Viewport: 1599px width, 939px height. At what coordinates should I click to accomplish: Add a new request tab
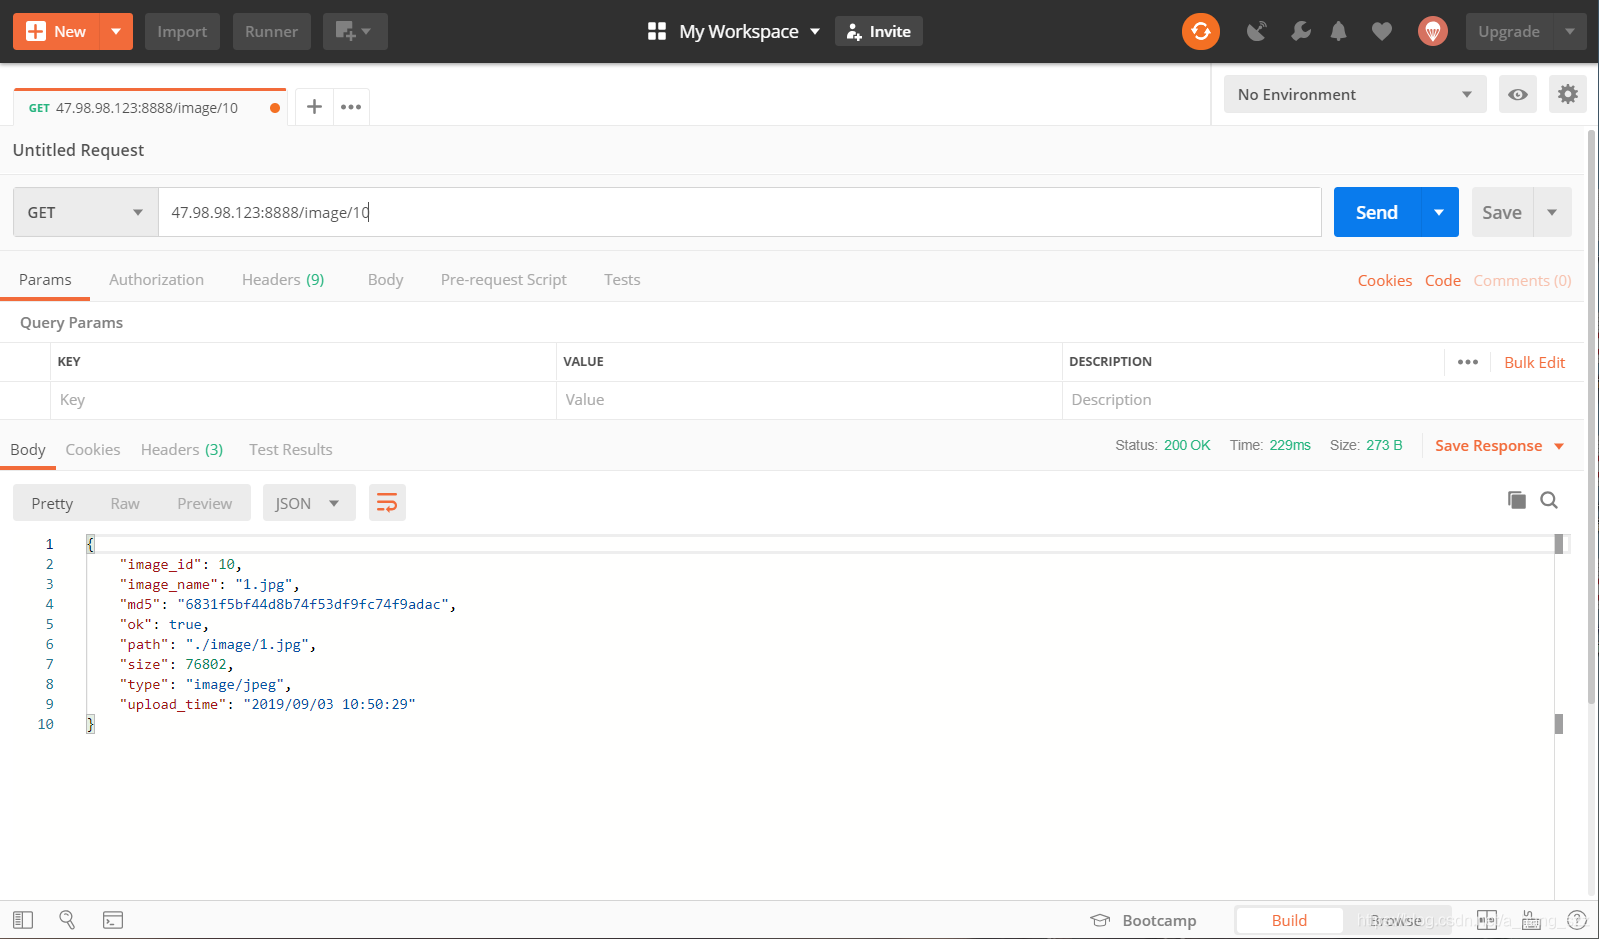pos(314,106)
